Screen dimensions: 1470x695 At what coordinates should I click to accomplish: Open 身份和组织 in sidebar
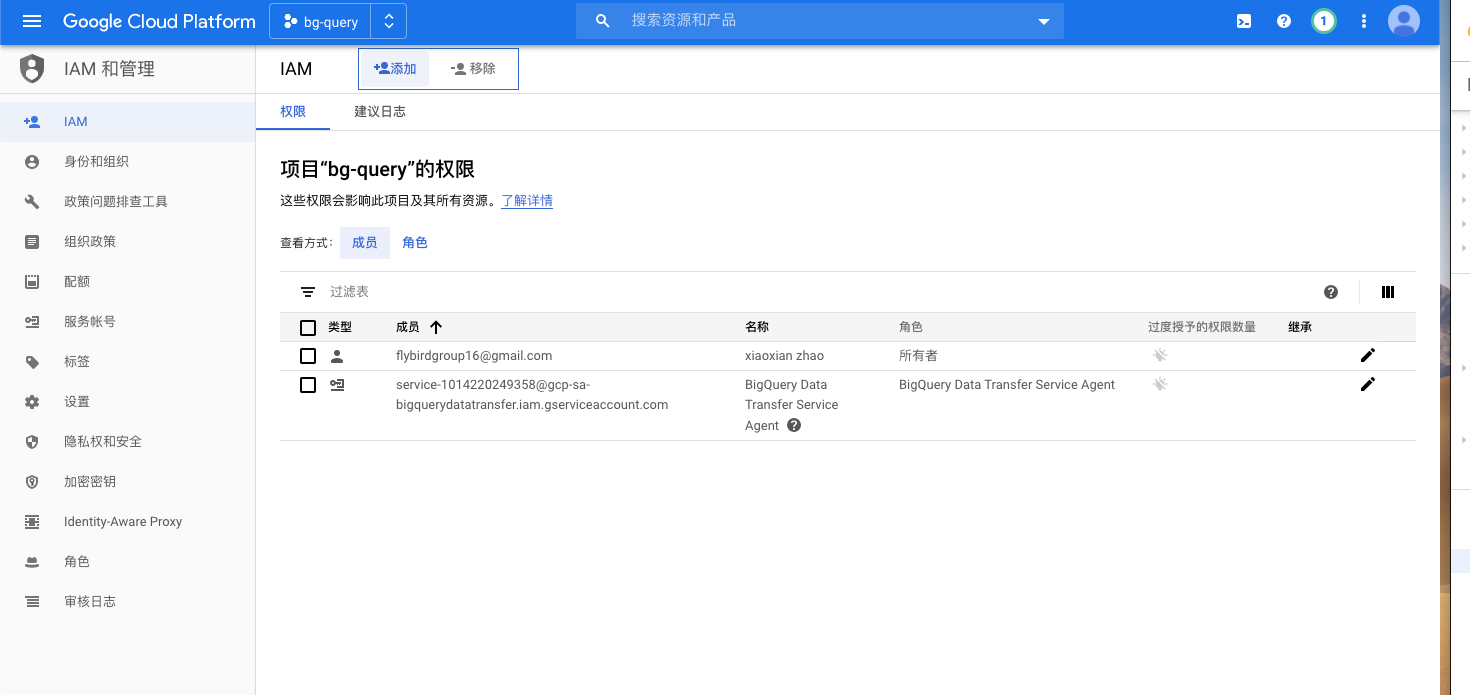coord(127,161)
